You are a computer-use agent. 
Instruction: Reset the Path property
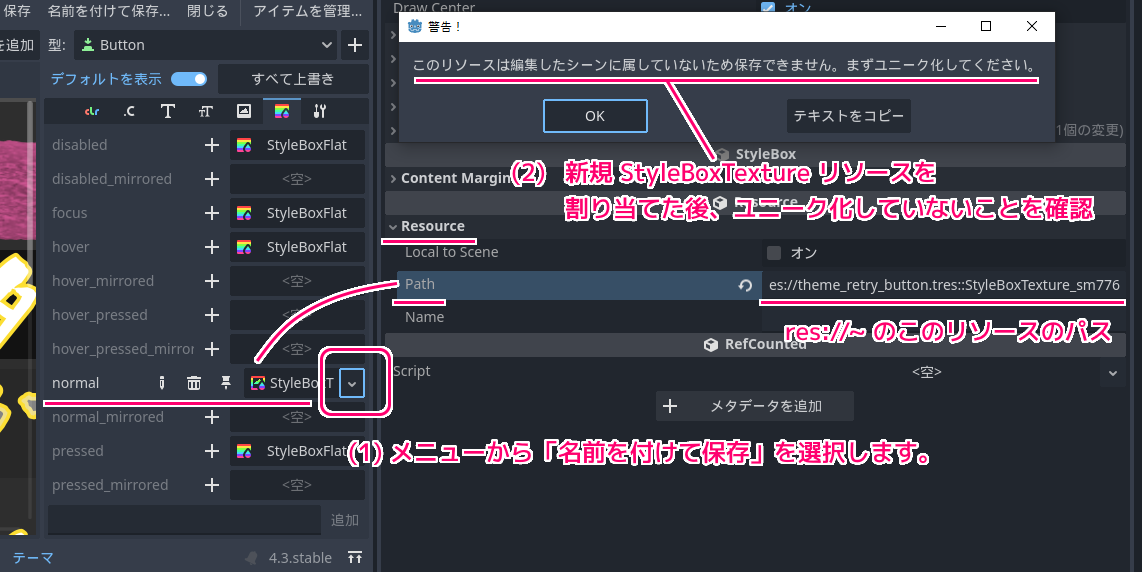[x=744, y=286]
